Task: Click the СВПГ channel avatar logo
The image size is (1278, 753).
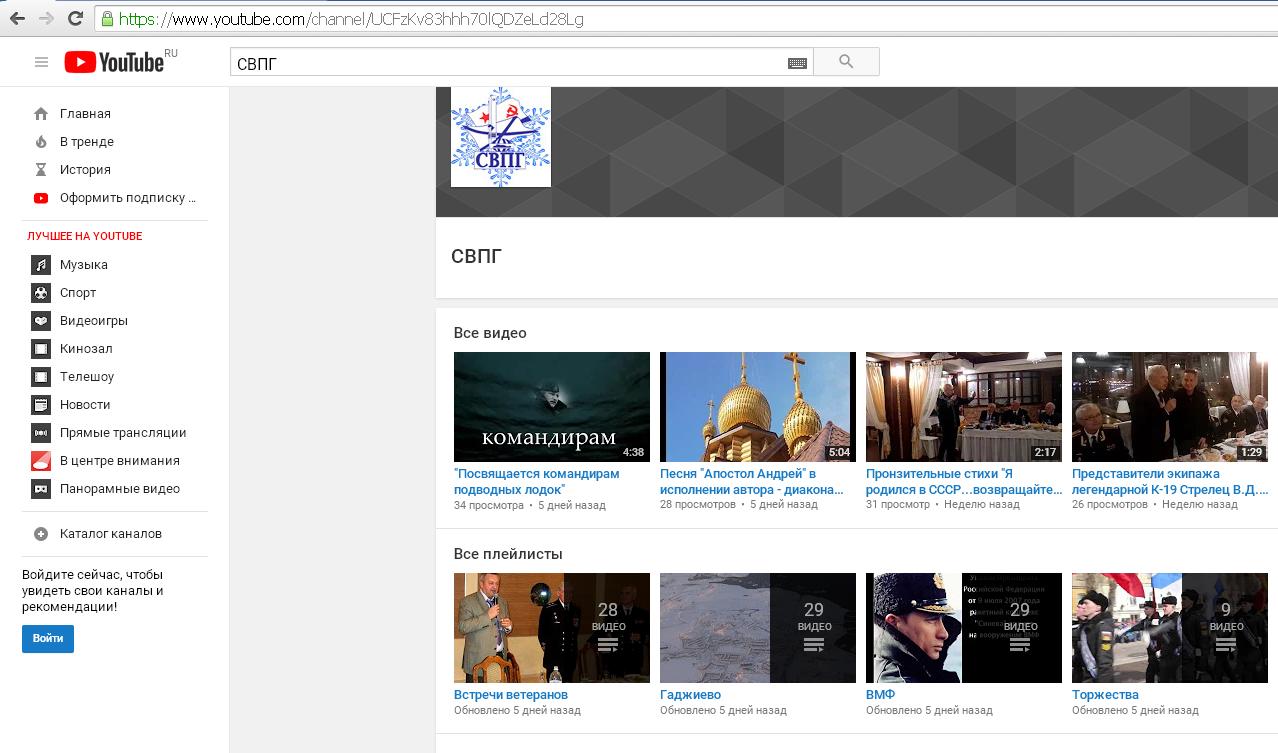Action: [500, 137]
